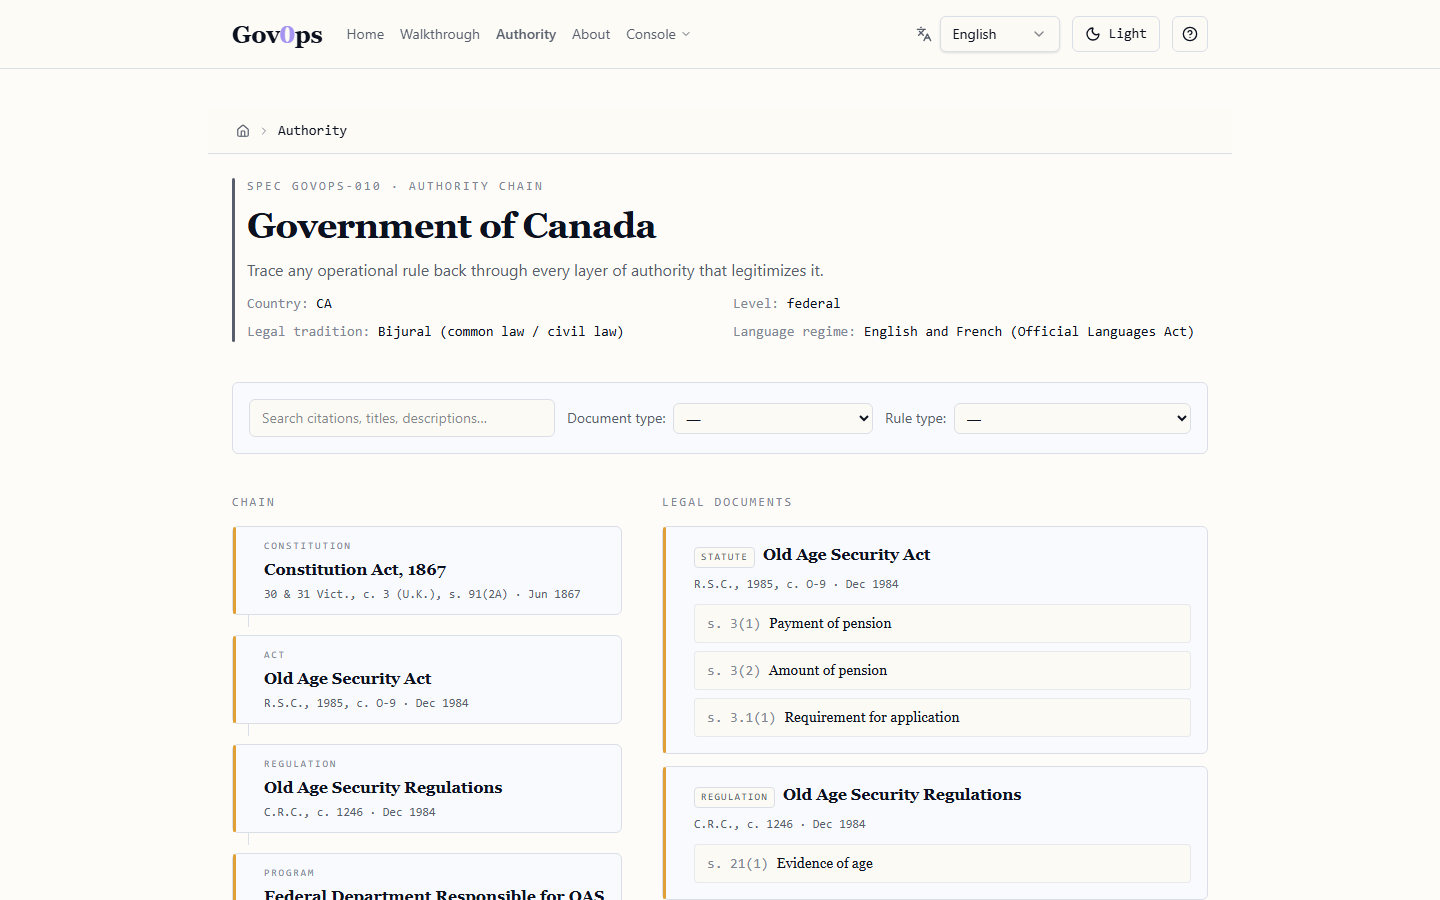
Task: Click 'C.R.C., c. 1246 · Dec 1984' under Legal Documents
Action: [x=780, y=825]
